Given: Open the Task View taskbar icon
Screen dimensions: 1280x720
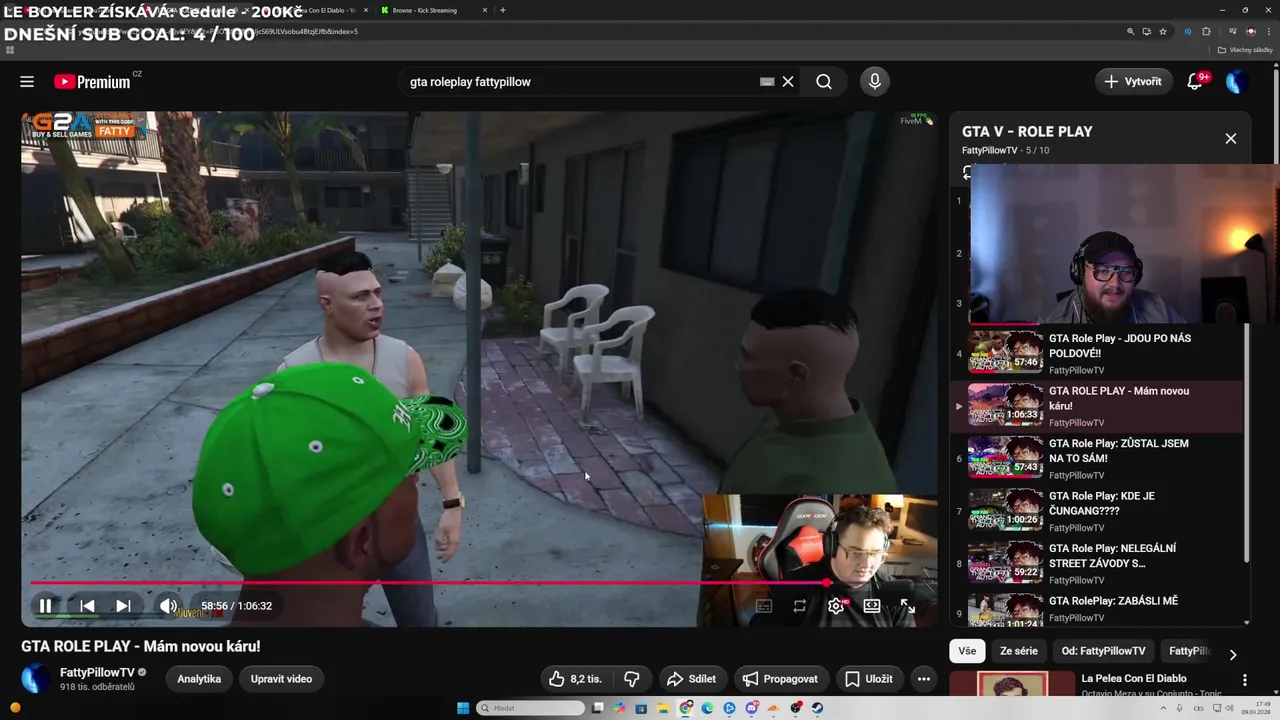Looking at the screenshot, I should pos(598,708).
